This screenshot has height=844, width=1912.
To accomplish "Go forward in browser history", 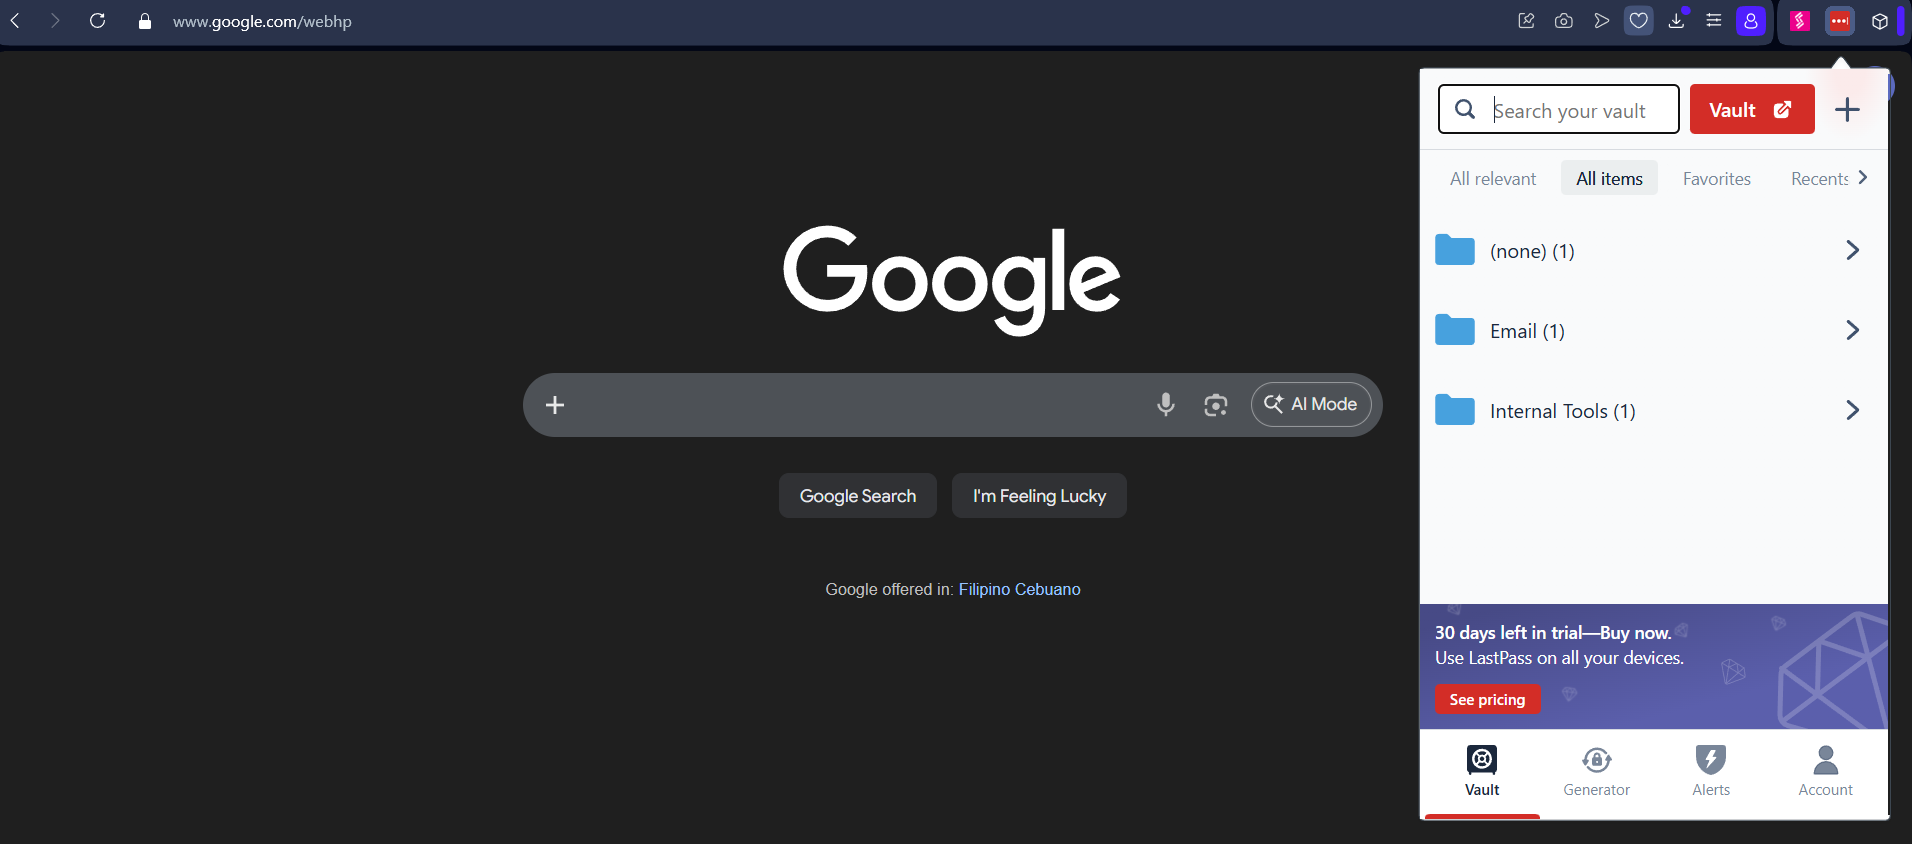I will click(x=55, y=21).
